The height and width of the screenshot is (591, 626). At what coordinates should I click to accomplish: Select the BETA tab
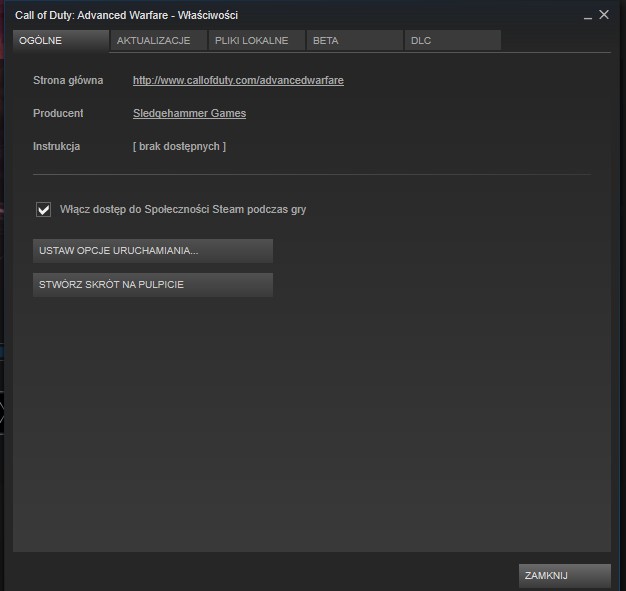click(x=355, y=41)
